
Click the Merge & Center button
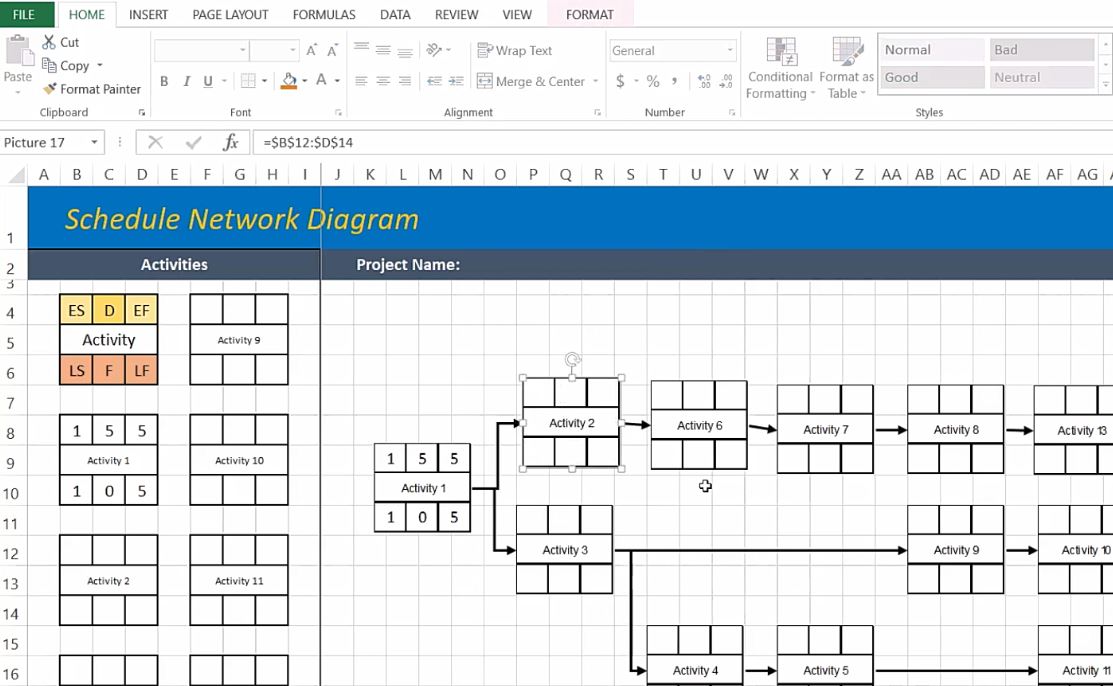(x=530, y=81)
